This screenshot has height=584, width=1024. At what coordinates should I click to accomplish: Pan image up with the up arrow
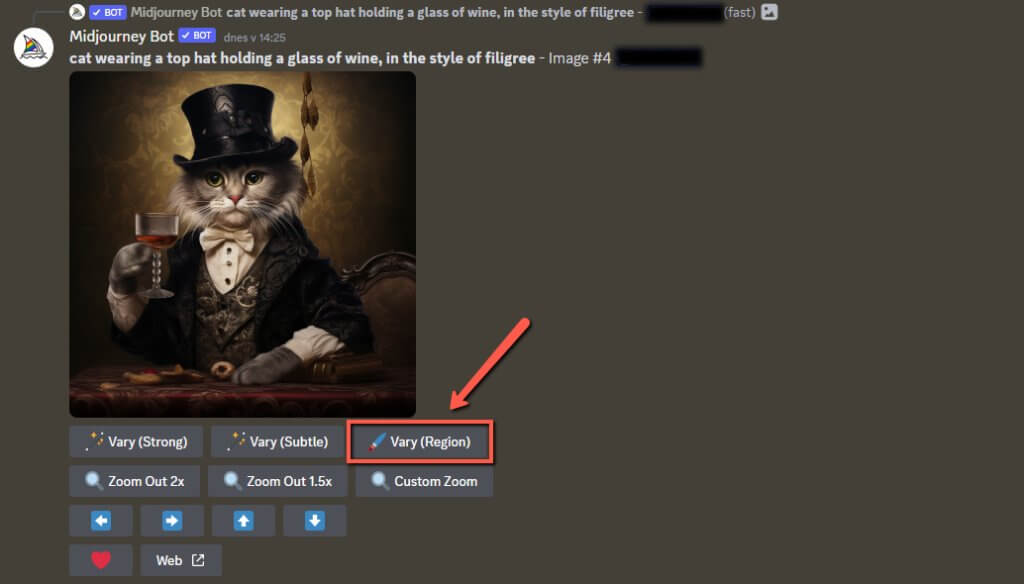(244, 521)
